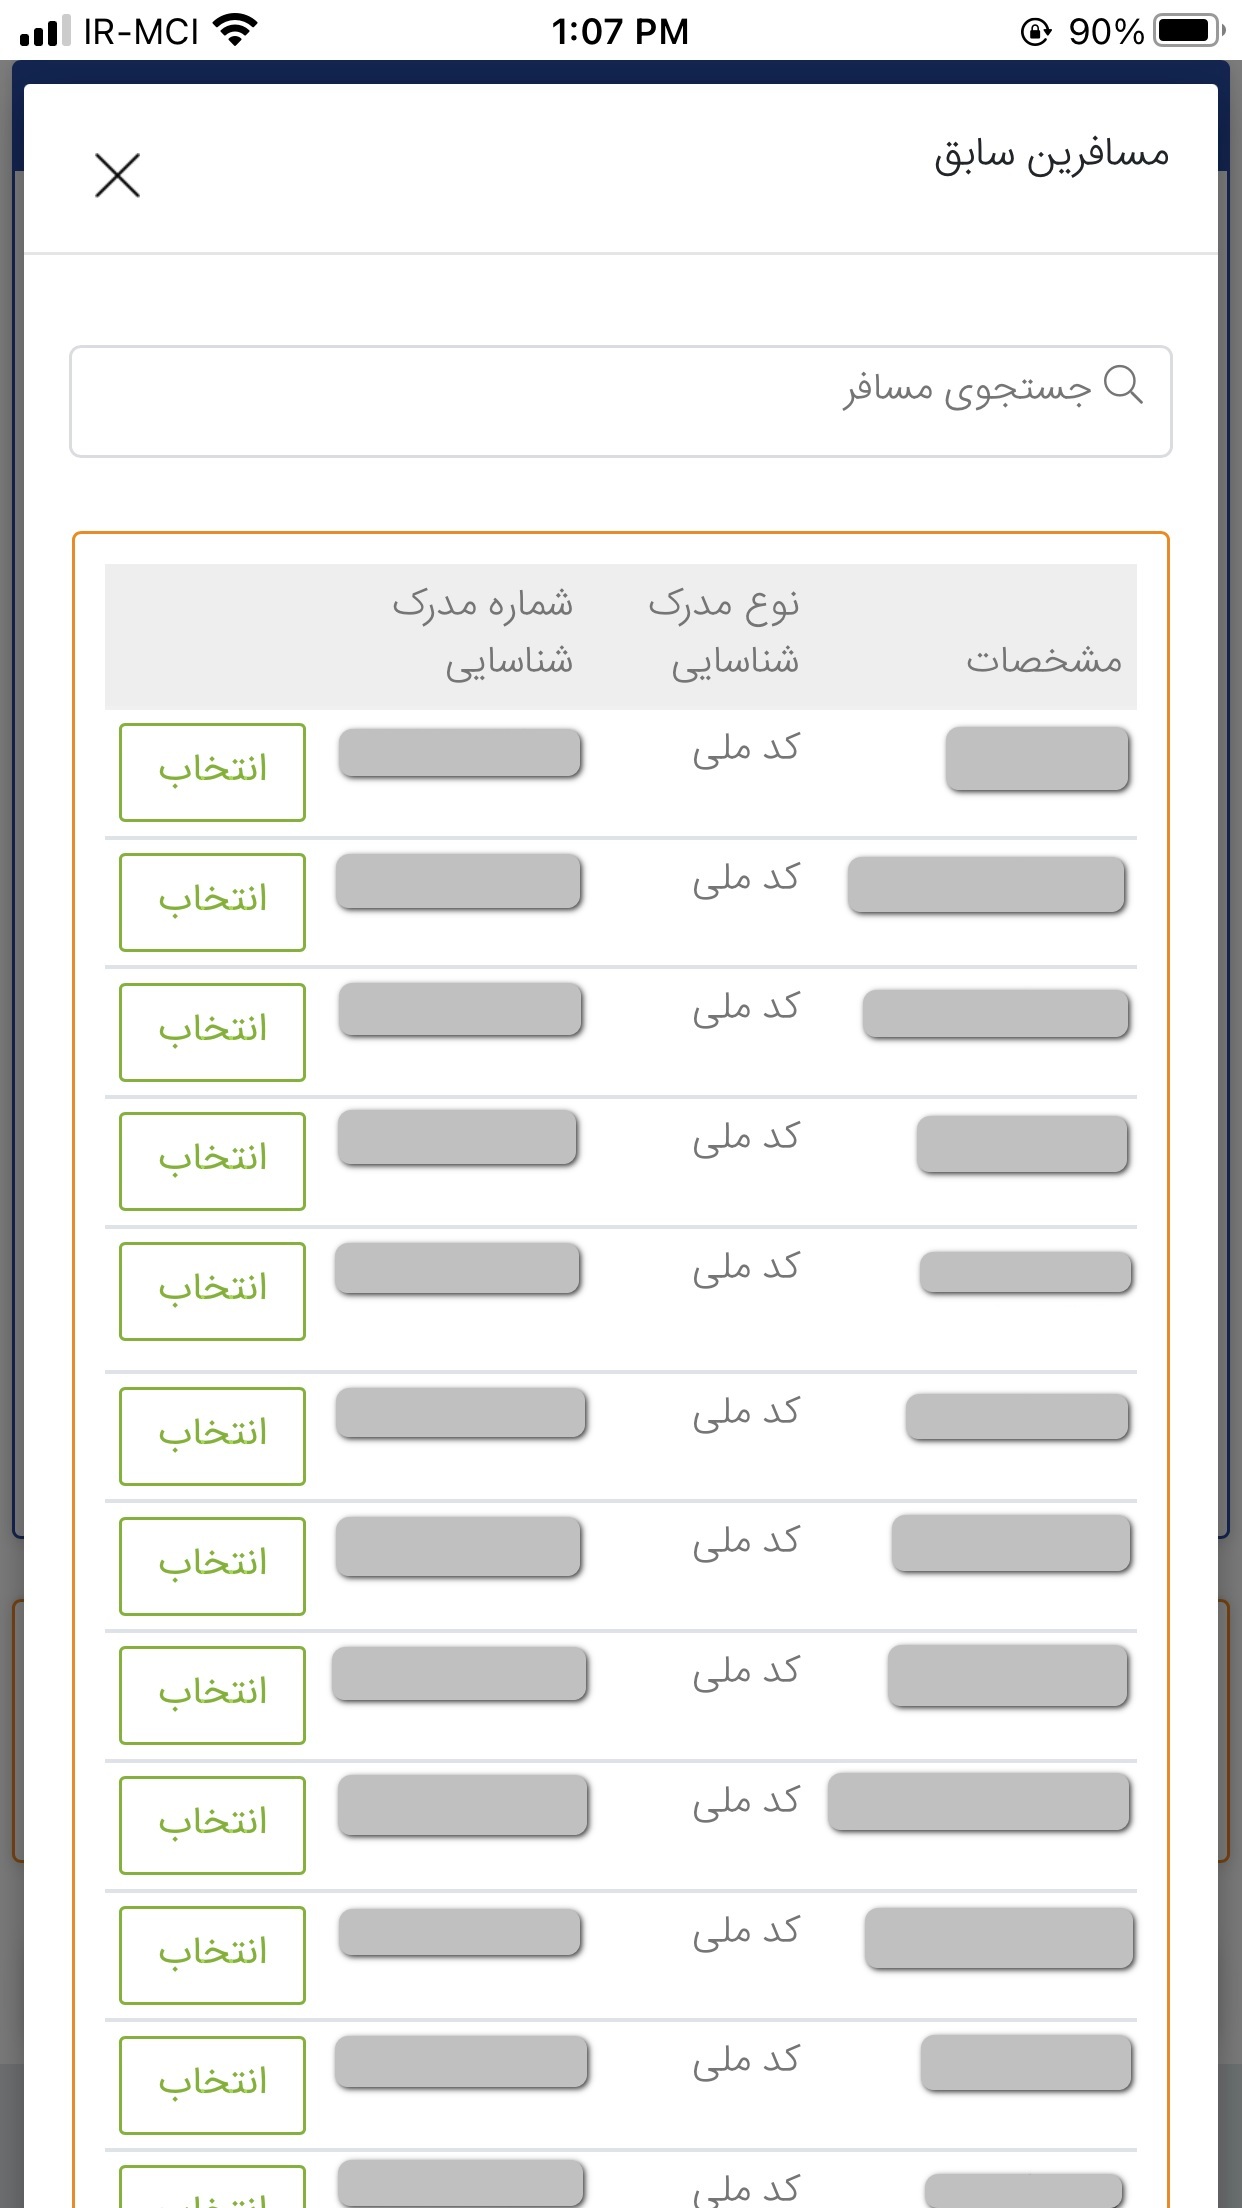Click the مشخصات column header

tap(1043, 661)
